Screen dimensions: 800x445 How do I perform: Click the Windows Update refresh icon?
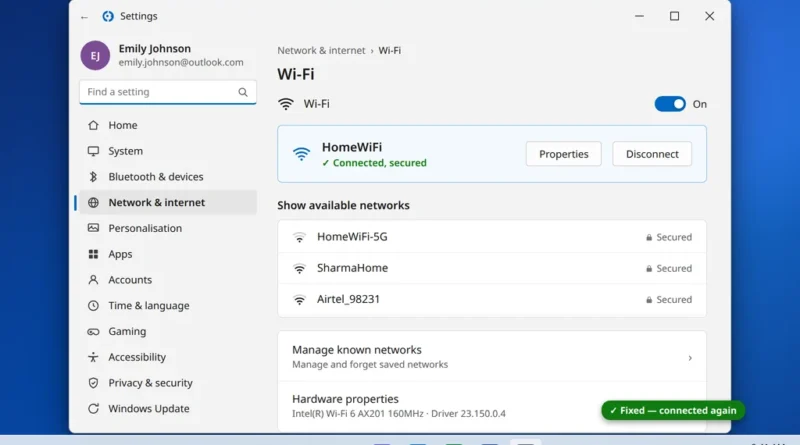coord(93,409)
